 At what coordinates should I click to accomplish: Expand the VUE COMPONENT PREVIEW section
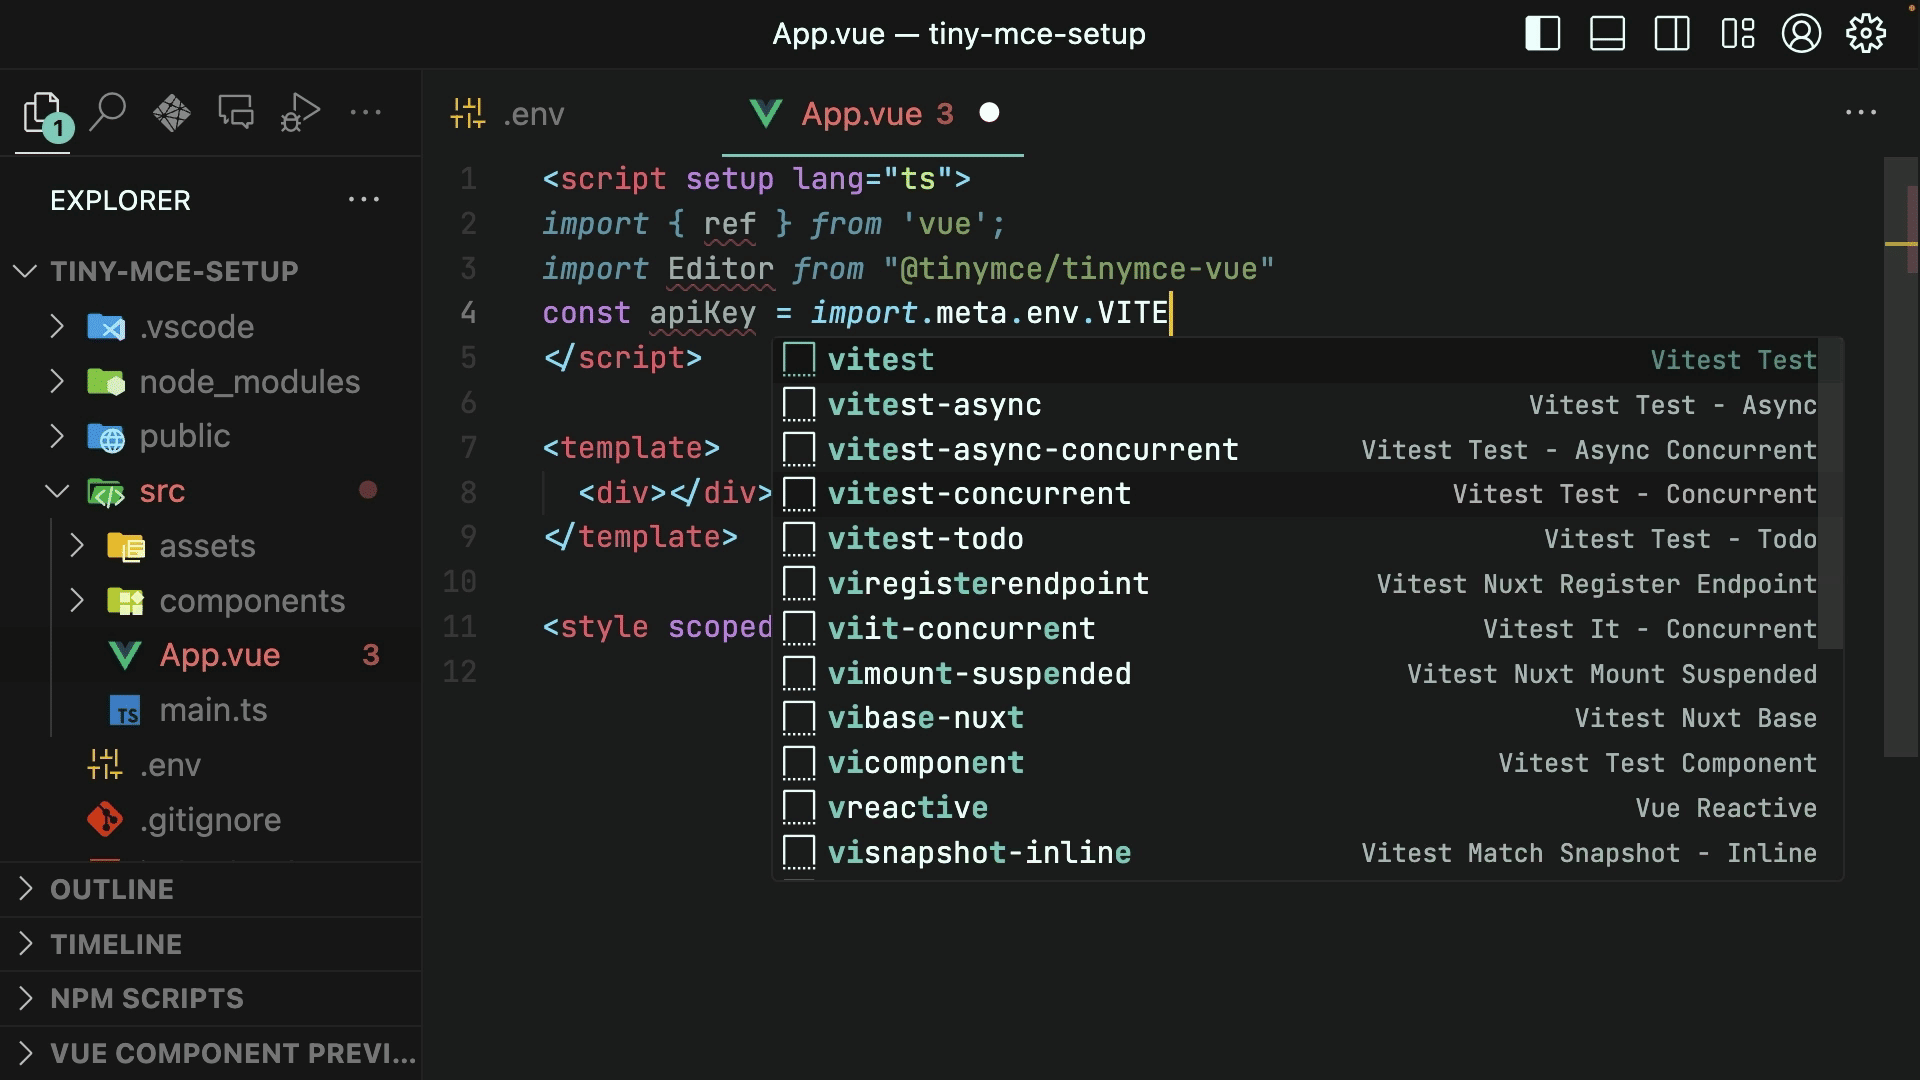[210, 1053]
